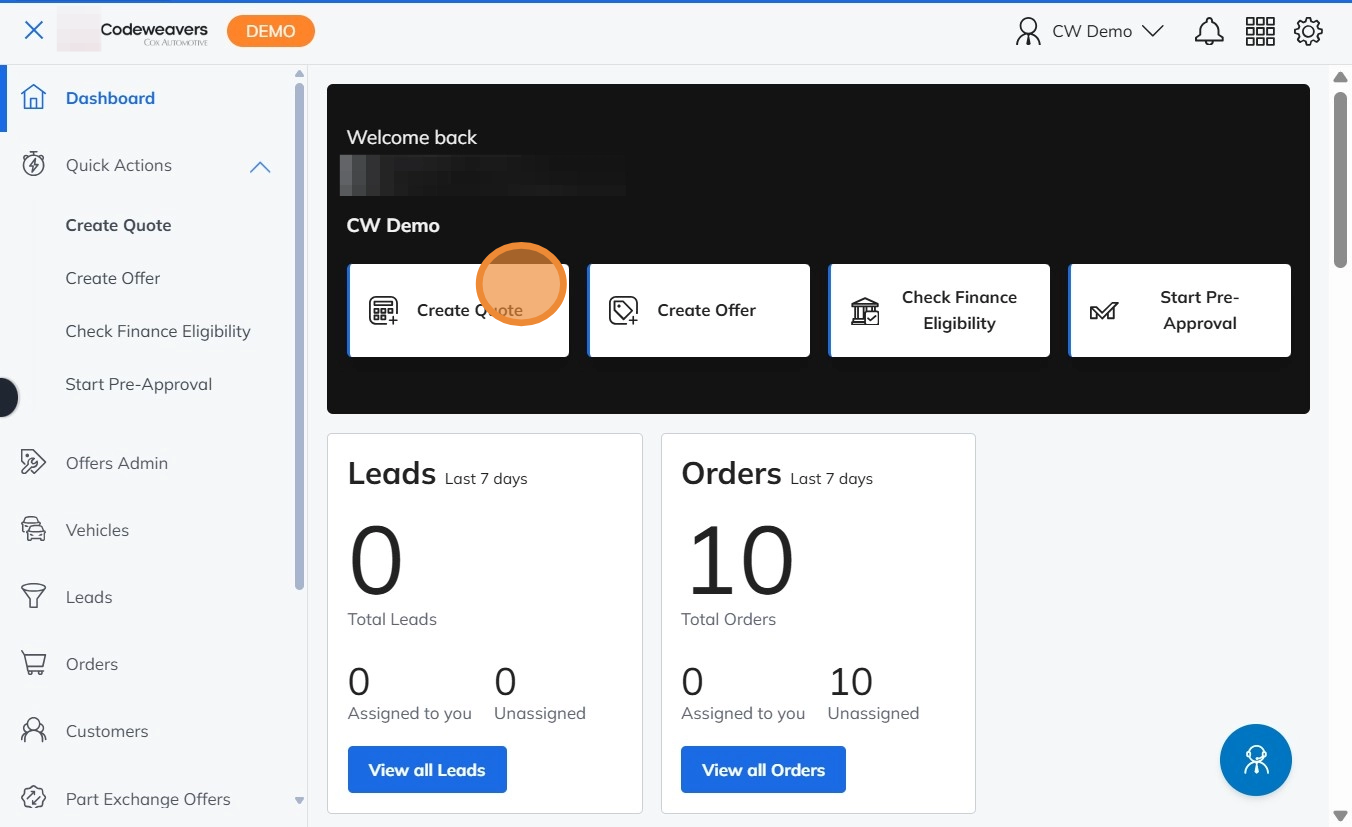Select Check Finance Eligibility in the sidebar
The image size is (1352, 827).
pos(158,331)
